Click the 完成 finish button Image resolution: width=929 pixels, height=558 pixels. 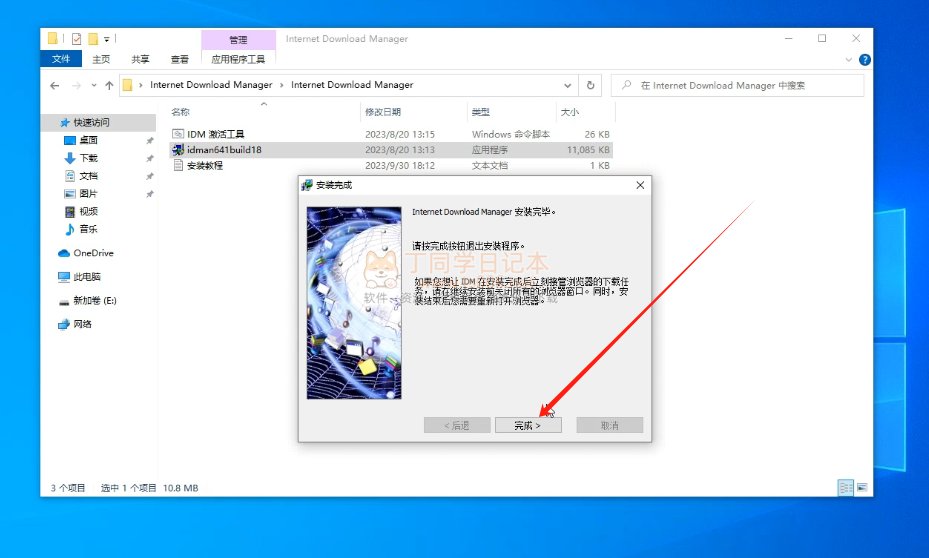tap(528, 425)
